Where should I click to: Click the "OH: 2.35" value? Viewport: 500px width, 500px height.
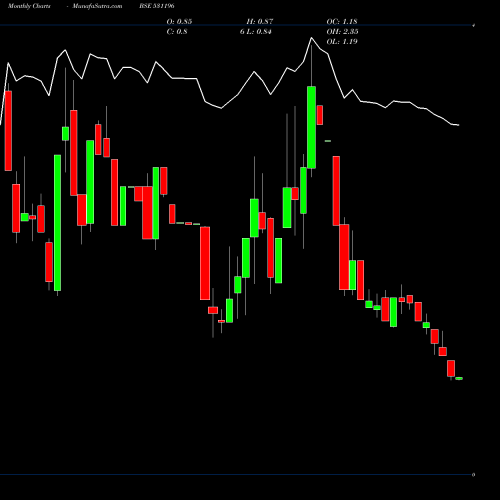342,31
